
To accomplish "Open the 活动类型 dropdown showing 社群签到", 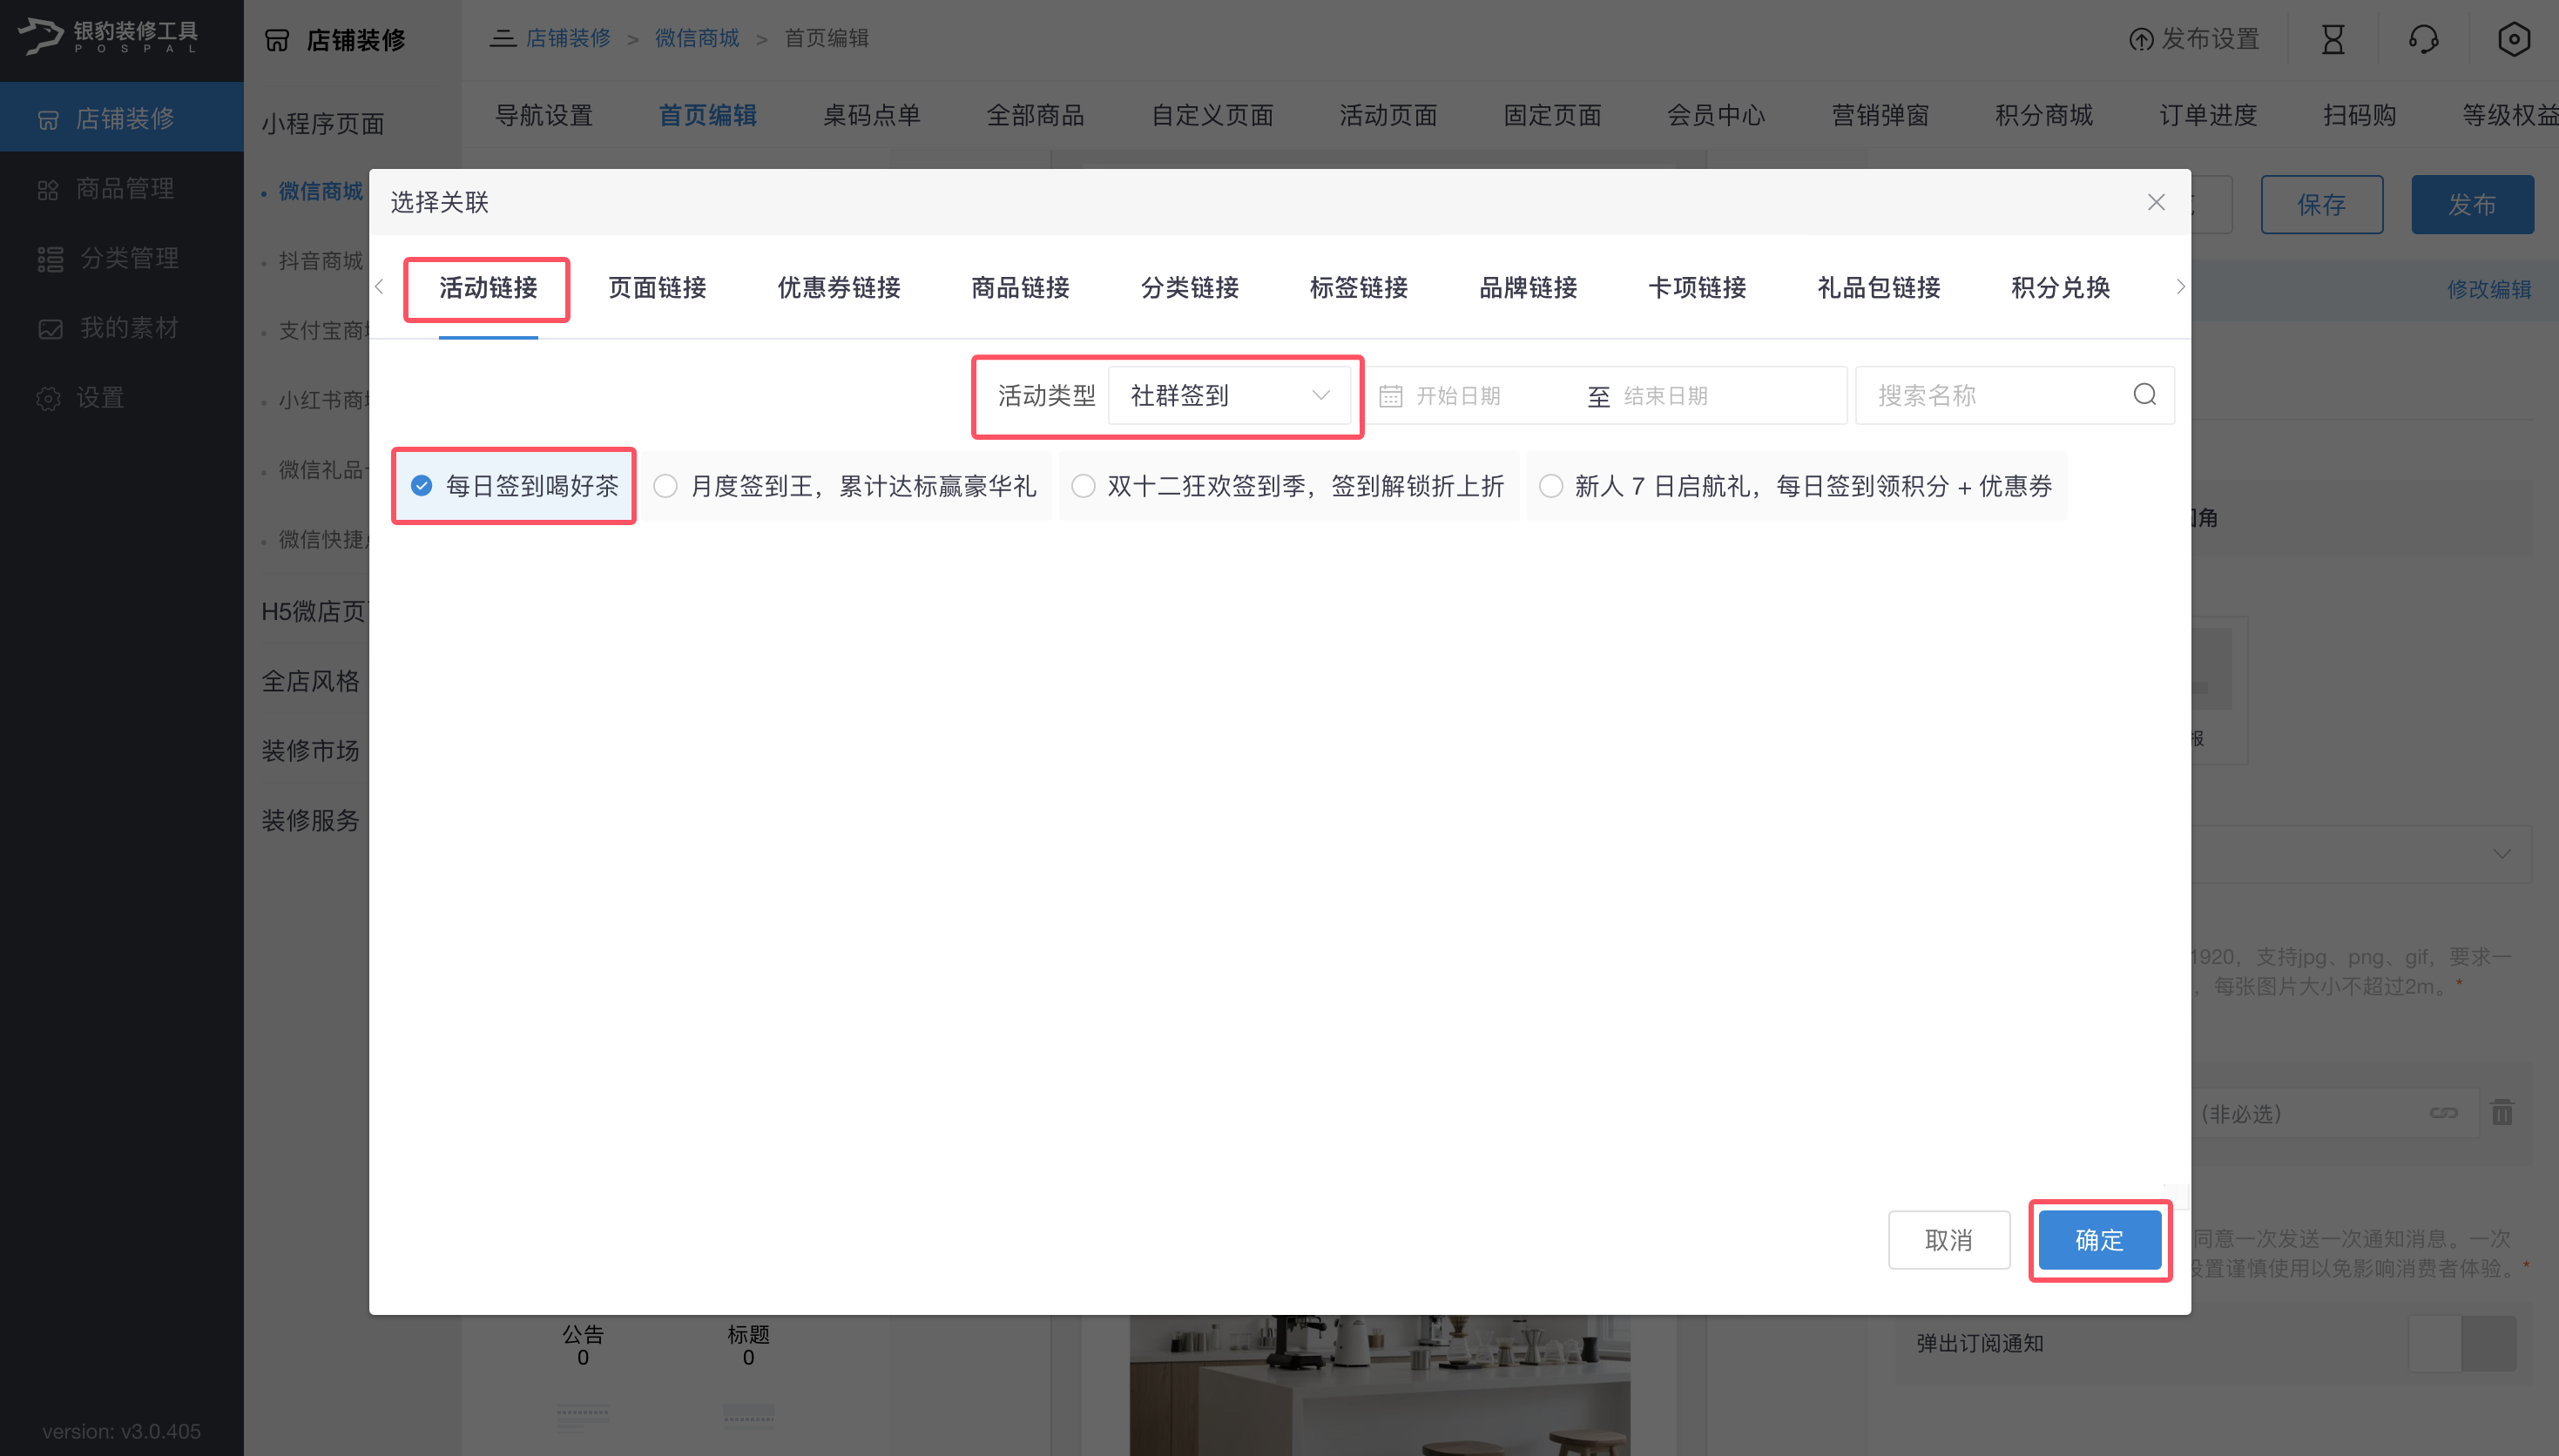I will (x=1230, y=395).
